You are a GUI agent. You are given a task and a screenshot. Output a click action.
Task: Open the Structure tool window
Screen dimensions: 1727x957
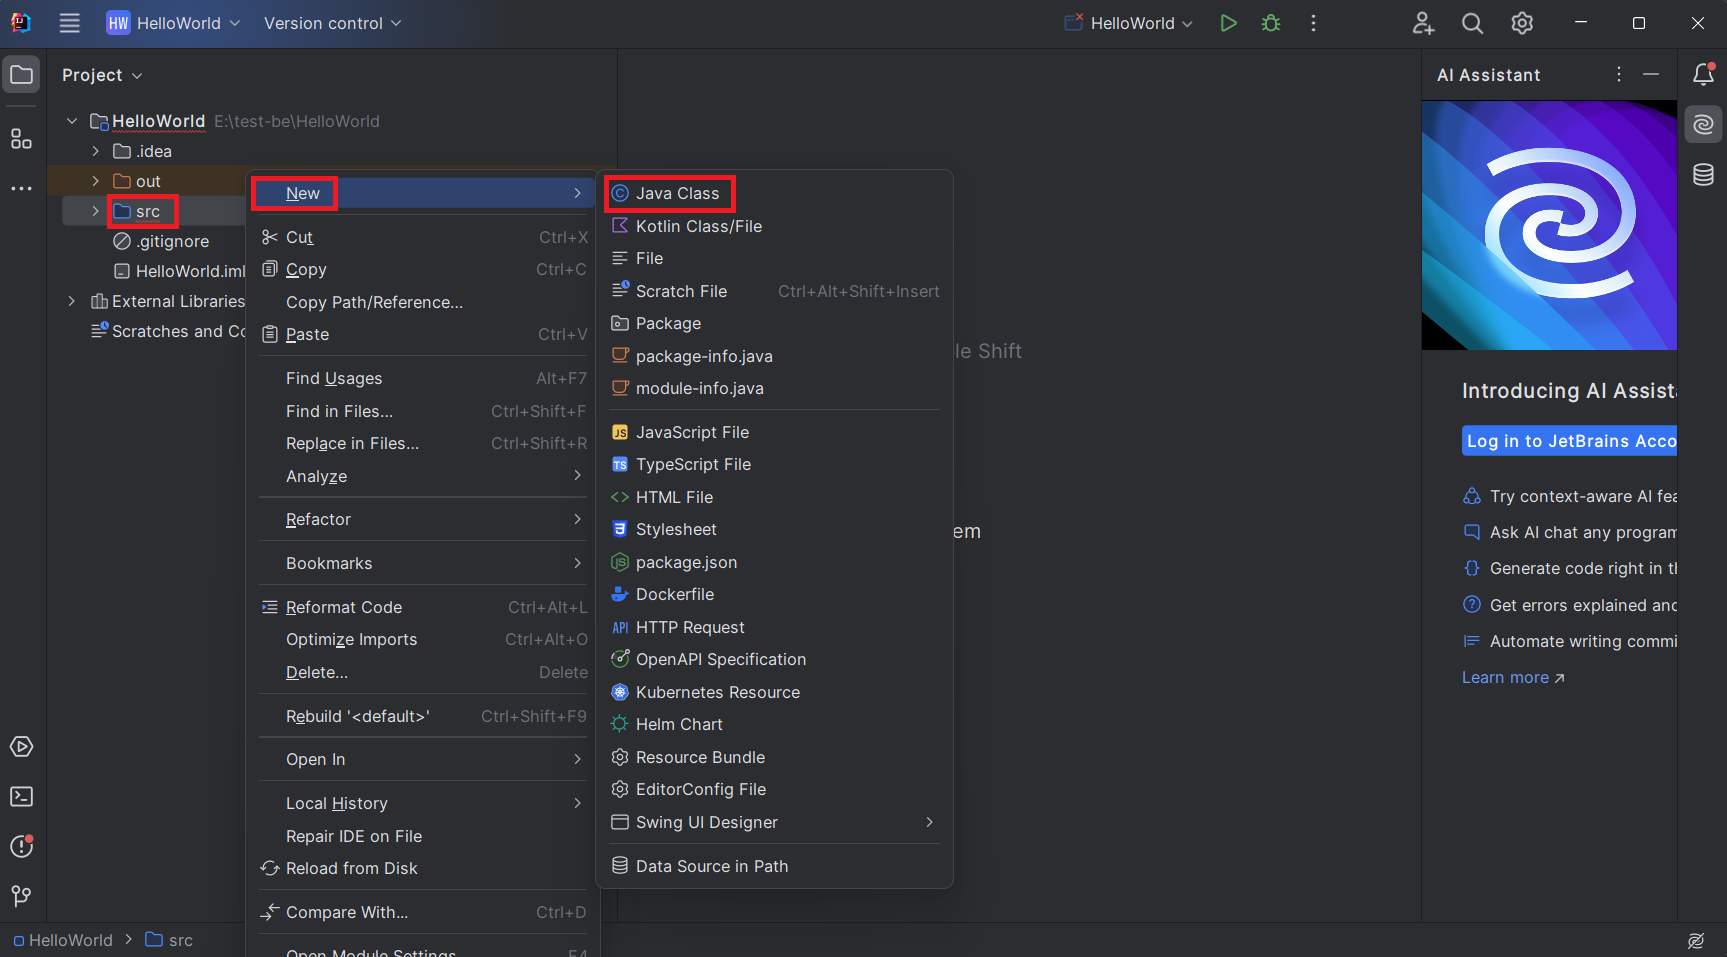point(21,139)
